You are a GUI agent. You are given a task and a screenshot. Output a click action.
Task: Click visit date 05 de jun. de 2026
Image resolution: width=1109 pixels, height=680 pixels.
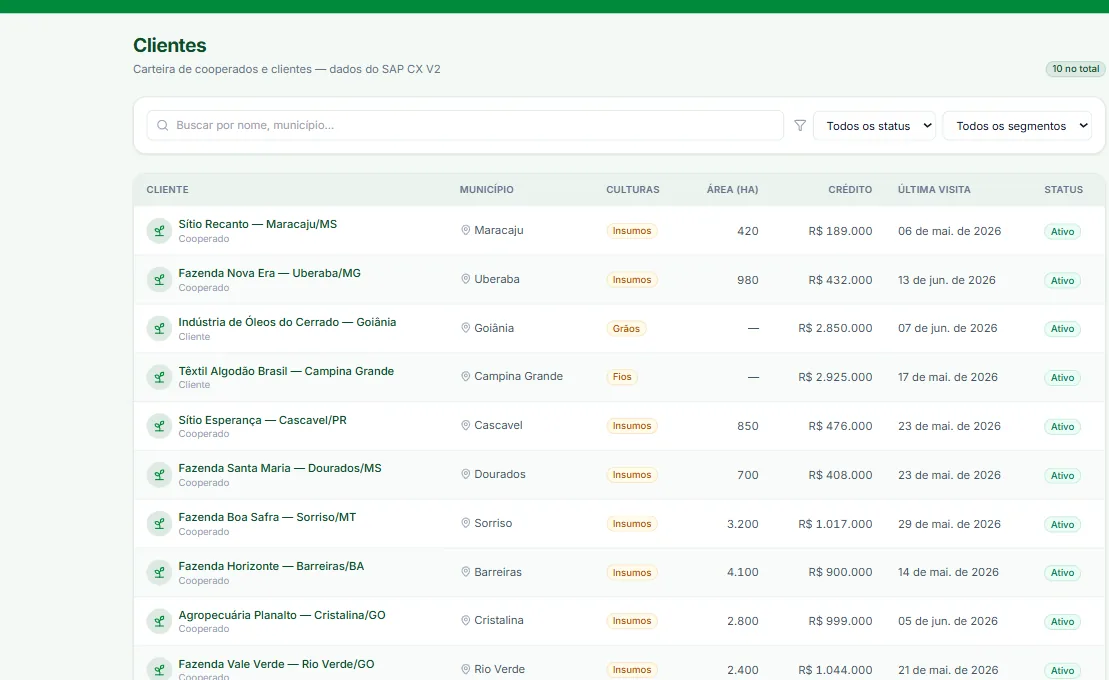pyautogui.click(x=948, y=621)
